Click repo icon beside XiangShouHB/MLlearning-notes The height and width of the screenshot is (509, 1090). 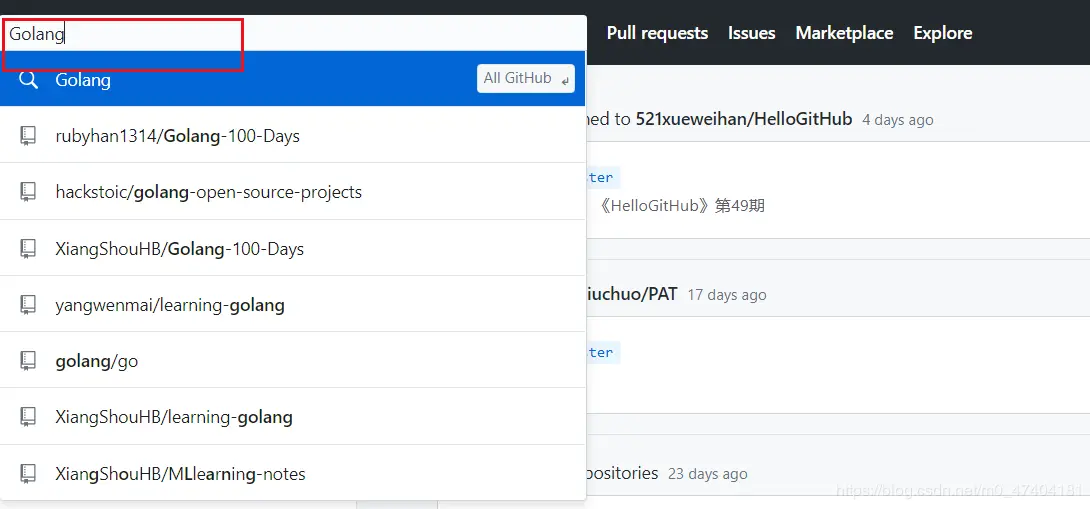pos(28,474)
